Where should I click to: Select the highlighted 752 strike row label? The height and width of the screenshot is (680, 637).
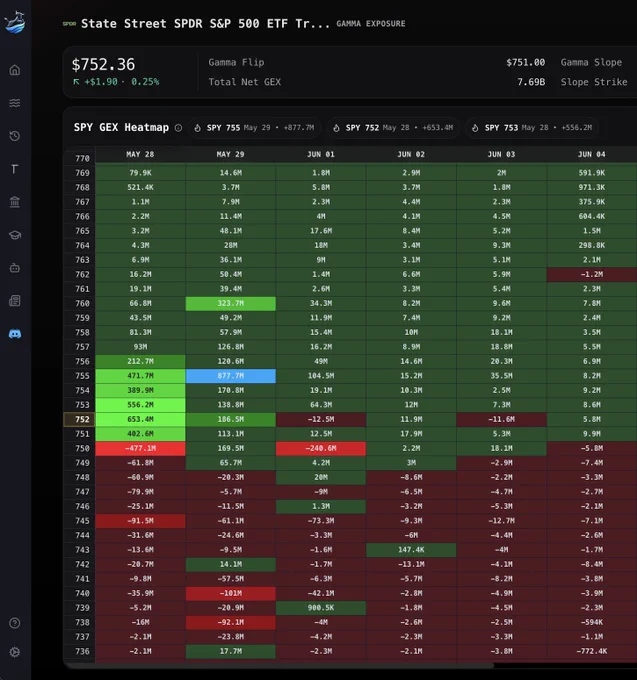(80, 419)
